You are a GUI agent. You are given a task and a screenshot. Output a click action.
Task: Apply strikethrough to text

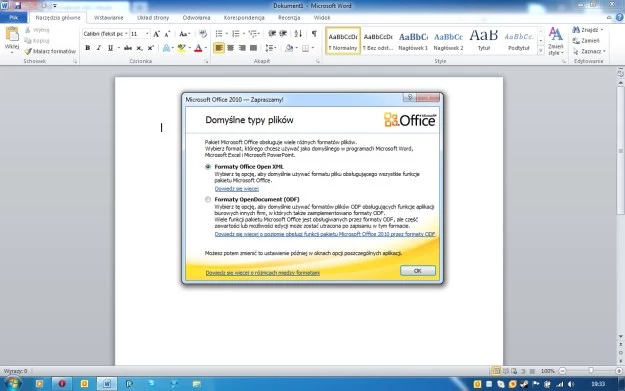pyautogui.click(x=128, y=48)
